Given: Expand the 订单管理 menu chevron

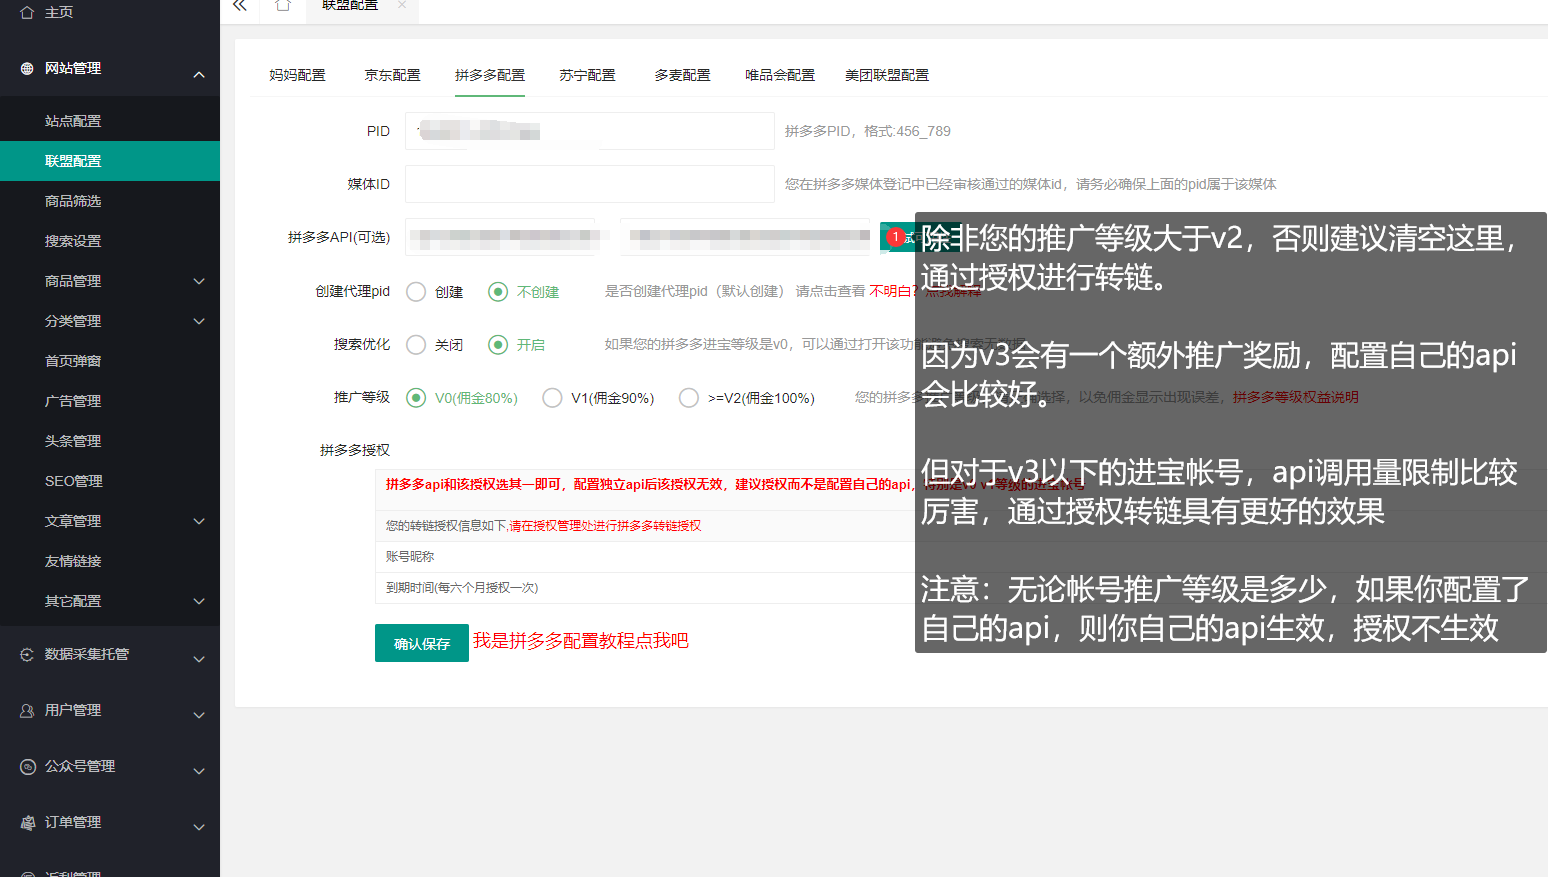Looking at the screenshot, I should point(199,827).
